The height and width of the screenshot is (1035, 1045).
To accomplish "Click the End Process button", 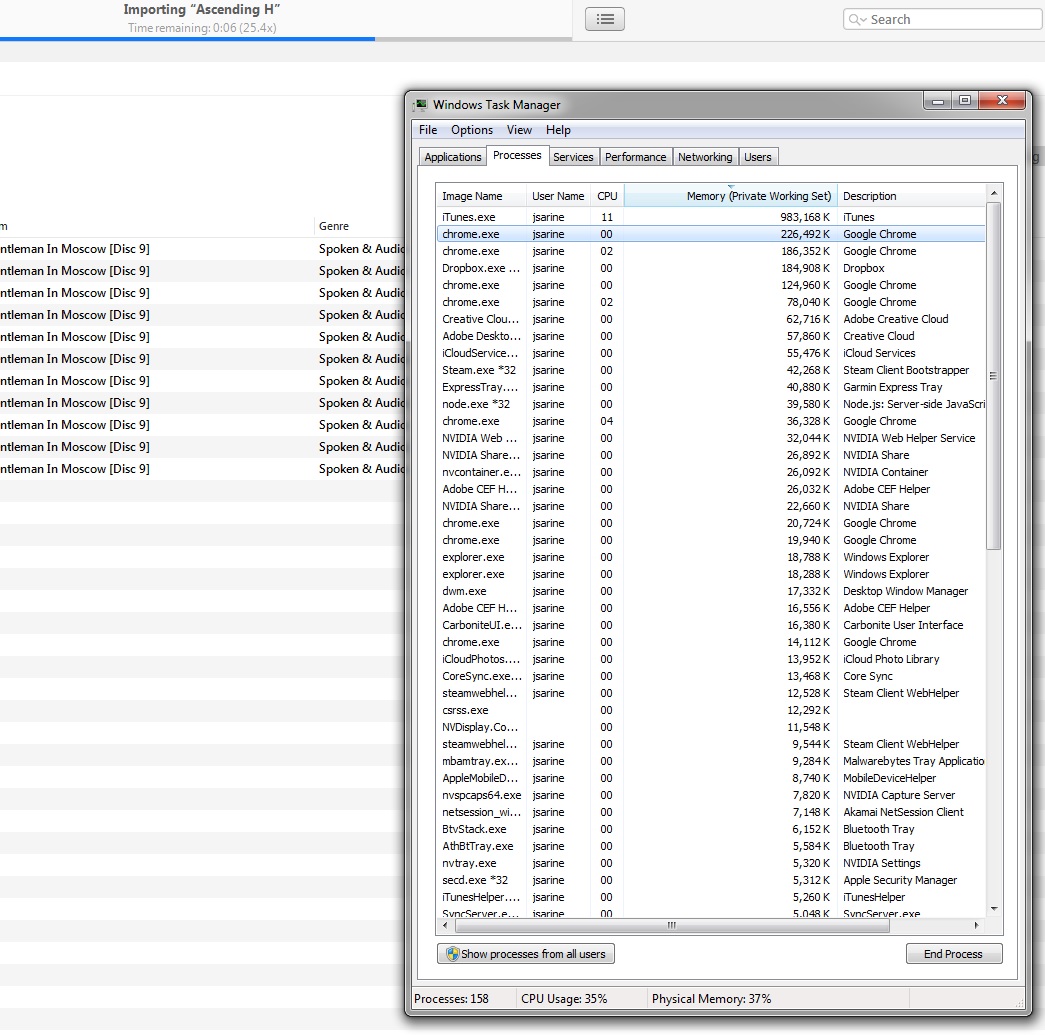I will pyautogui.click(x=954, y=954).
